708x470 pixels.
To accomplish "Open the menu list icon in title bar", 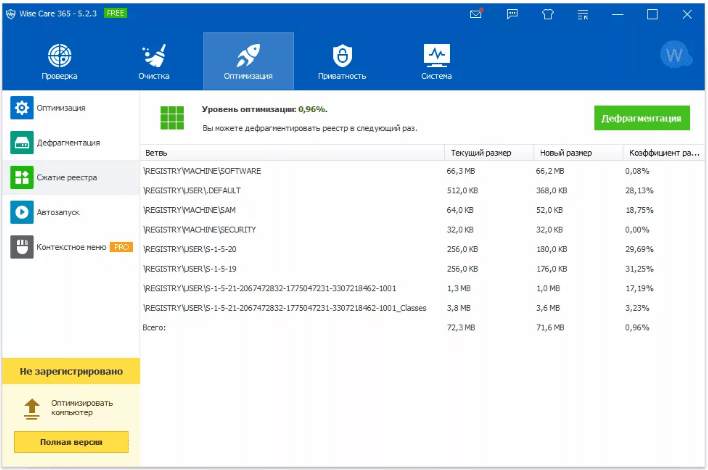I will tap(583, 14).
